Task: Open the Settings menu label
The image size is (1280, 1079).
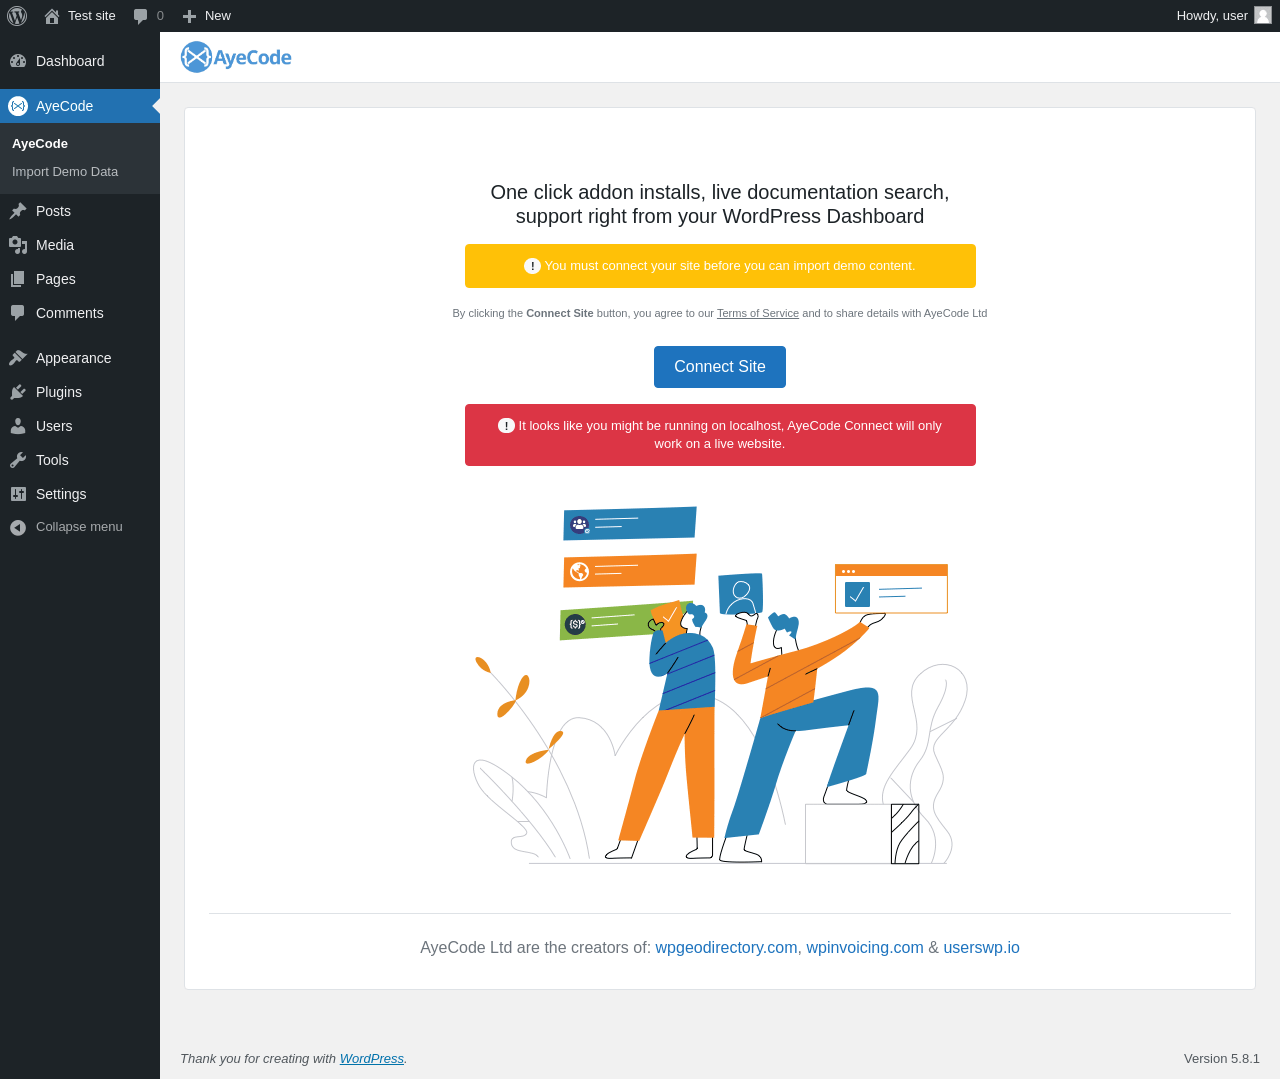Action: [x=61, y=494]
